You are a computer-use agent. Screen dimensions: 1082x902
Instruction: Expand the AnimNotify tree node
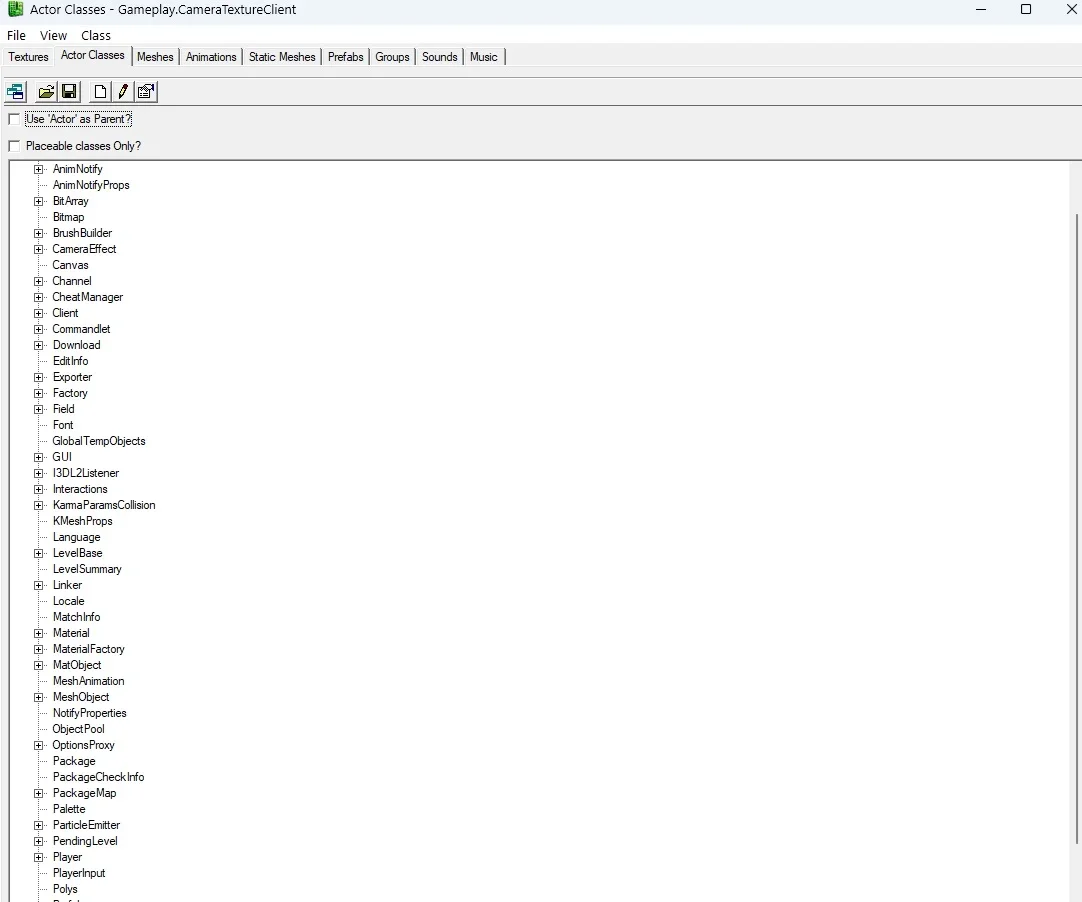(39, 169)
